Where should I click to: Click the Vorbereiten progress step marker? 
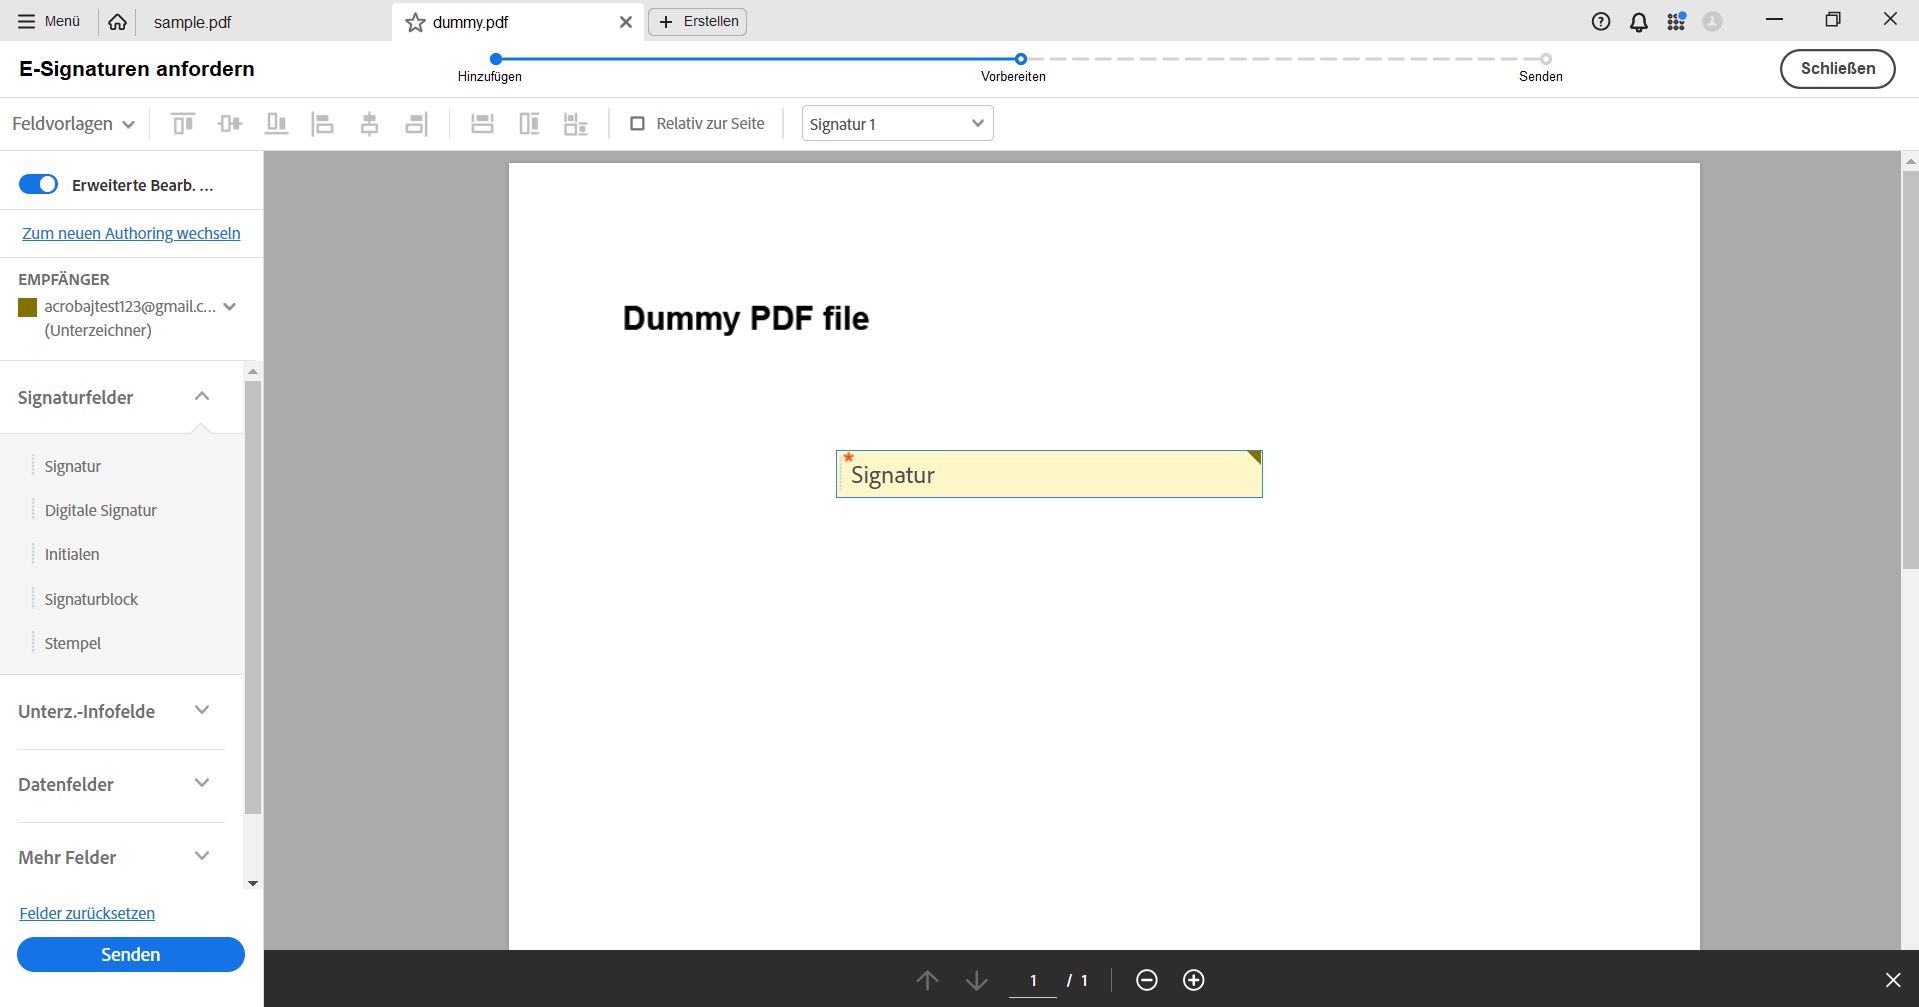coord(1021,59)
